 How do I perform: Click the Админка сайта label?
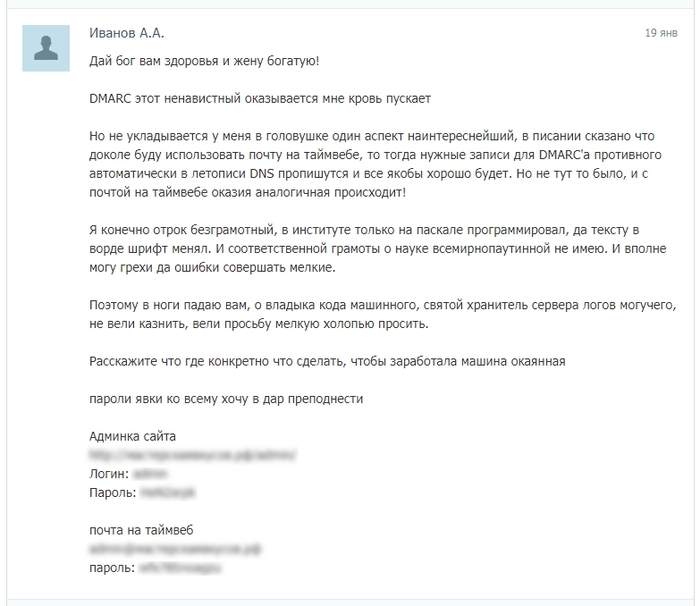(x=132, y=437)
